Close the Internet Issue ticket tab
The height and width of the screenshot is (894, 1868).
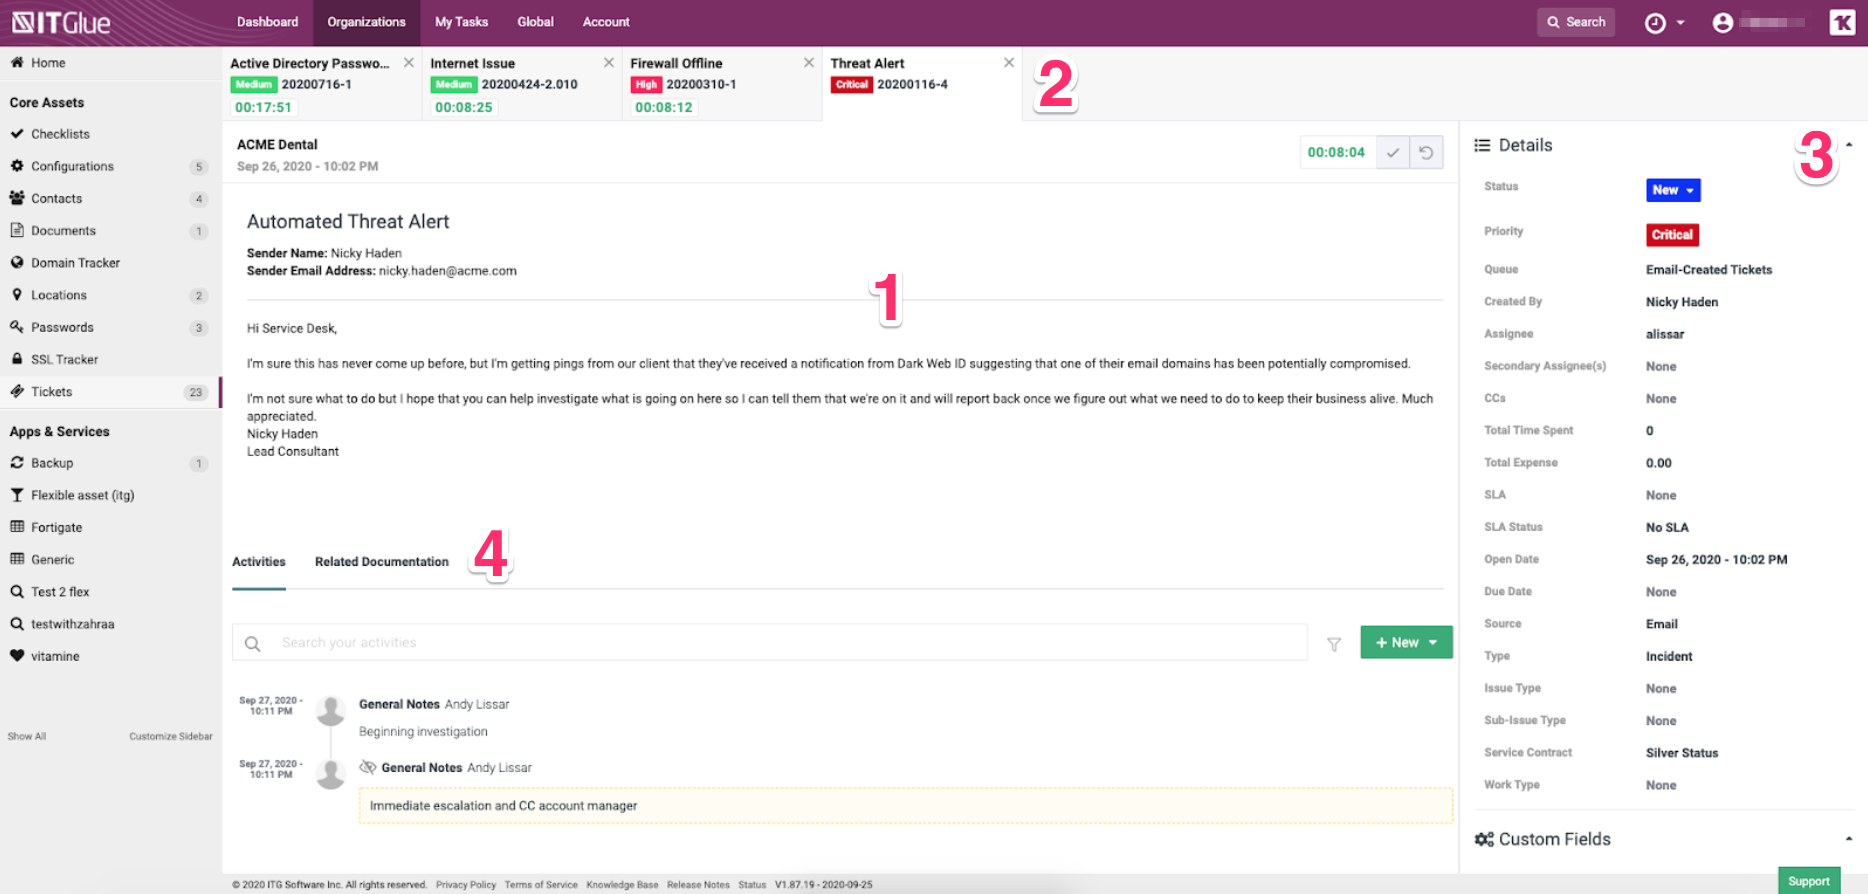[608, 63]
